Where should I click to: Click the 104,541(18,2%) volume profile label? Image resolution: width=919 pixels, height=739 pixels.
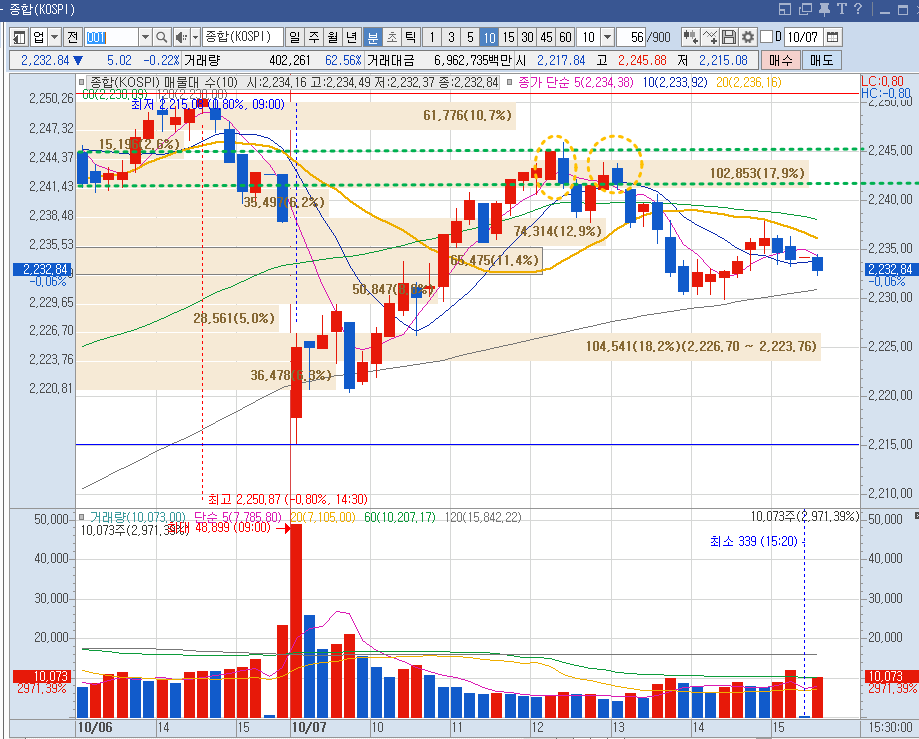click(702, 346)
